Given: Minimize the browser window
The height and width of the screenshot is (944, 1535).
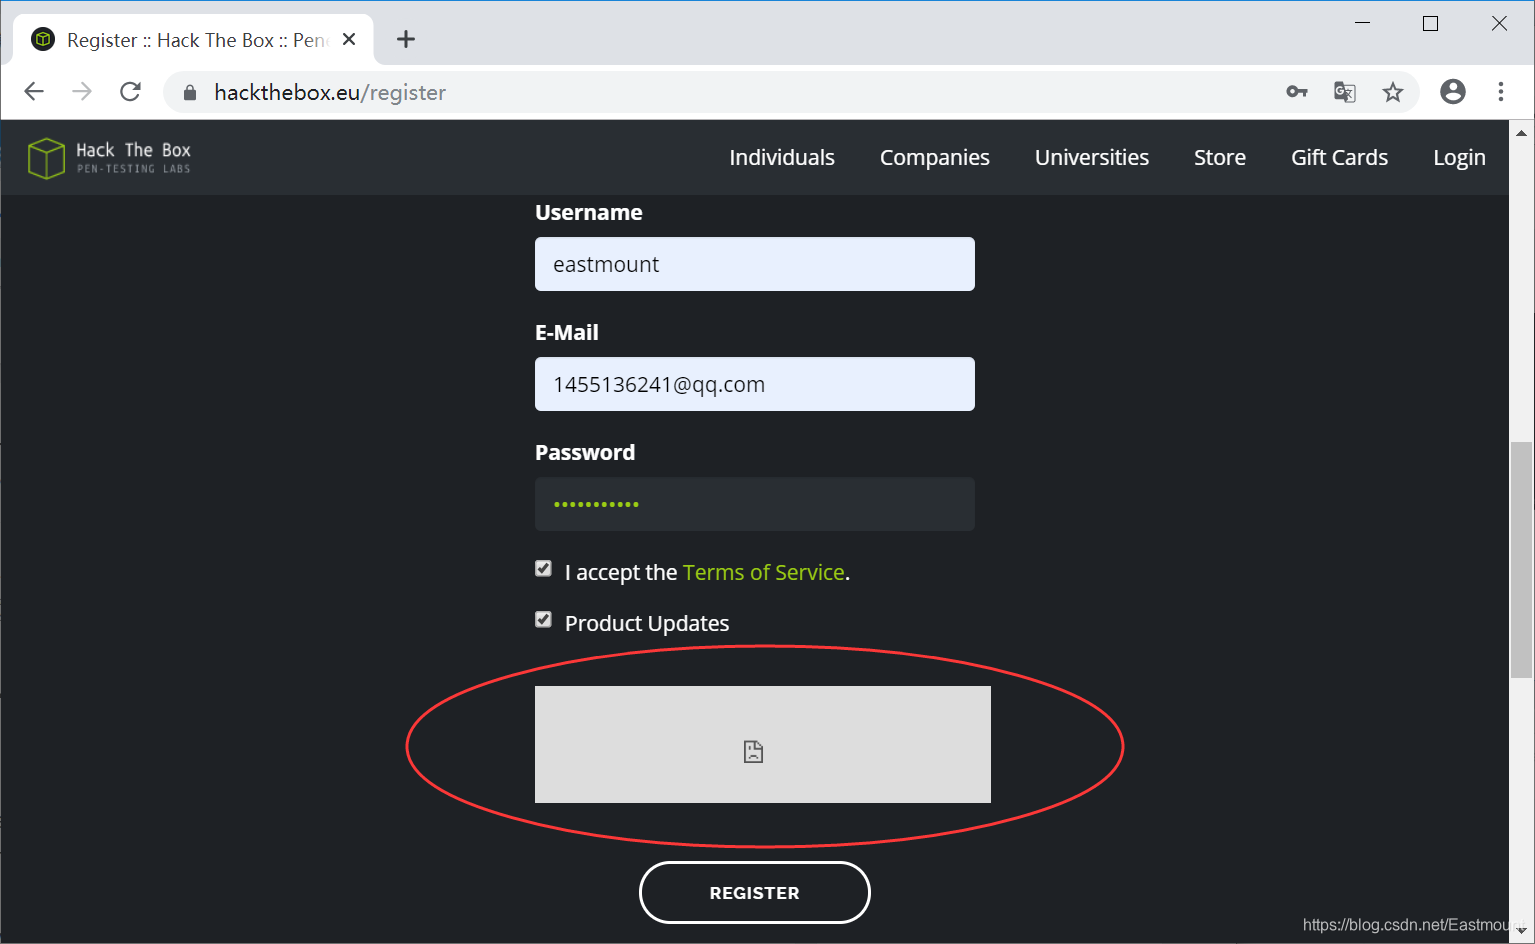Looking at the screenshot, I should [1362, 23].
